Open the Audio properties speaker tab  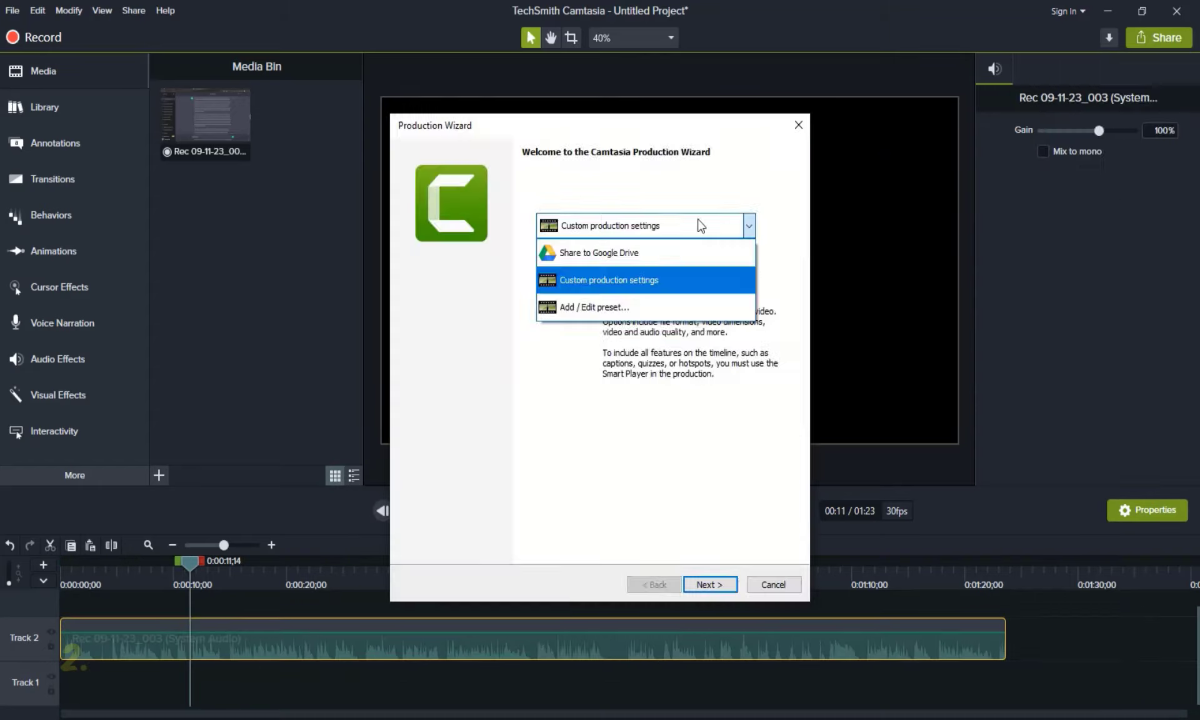click(x=994, y=69)
